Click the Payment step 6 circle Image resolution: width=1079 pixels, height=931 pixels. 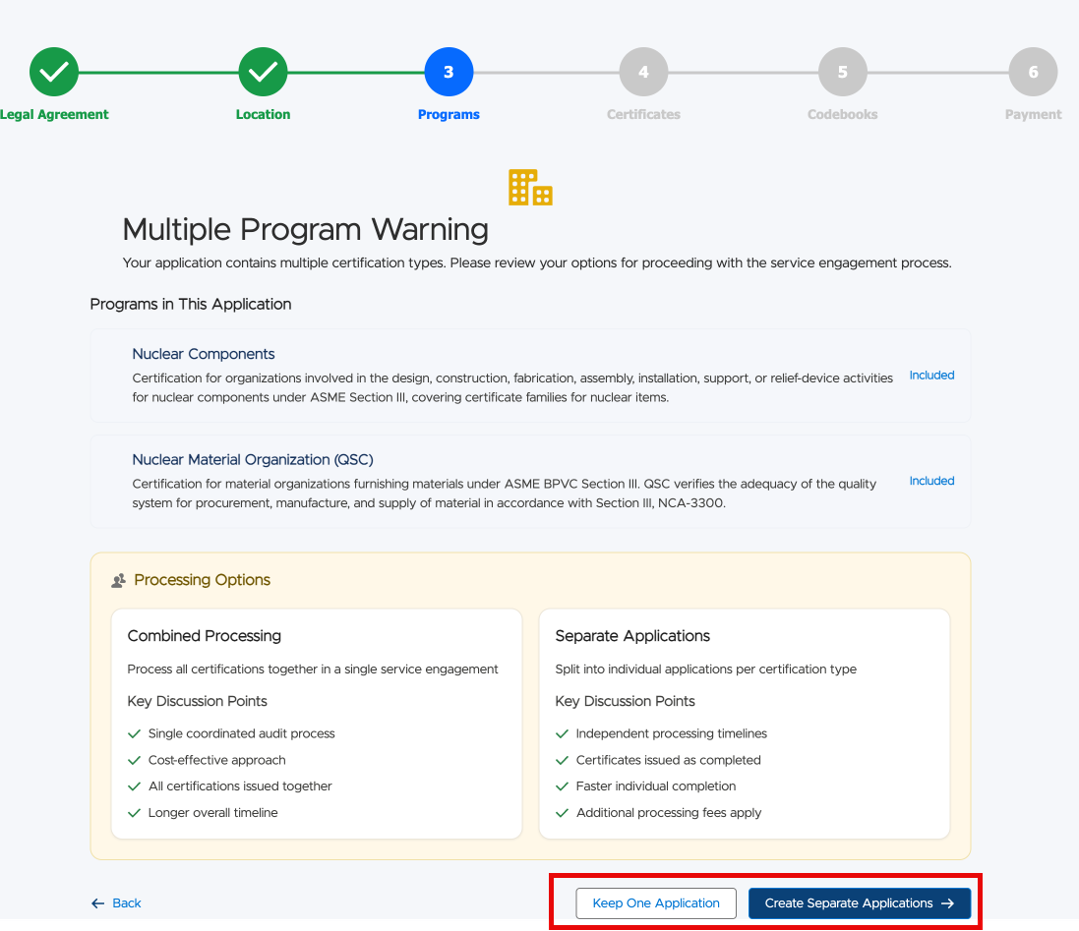point(1033,72)
